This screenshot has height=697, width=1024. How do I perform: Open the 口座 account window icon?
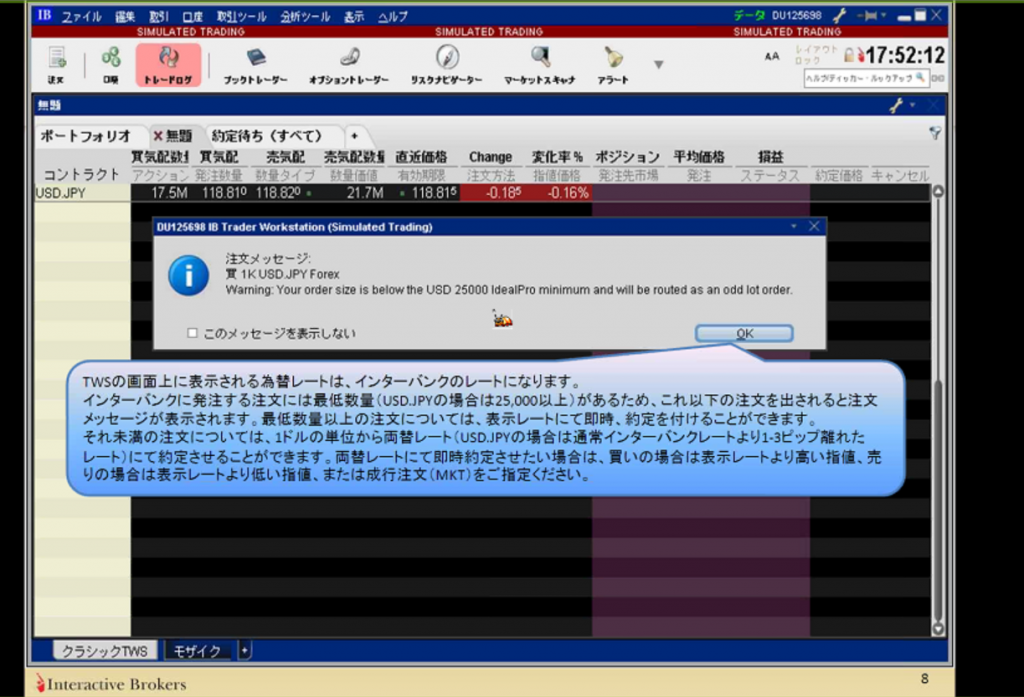[x=110, y=65]
